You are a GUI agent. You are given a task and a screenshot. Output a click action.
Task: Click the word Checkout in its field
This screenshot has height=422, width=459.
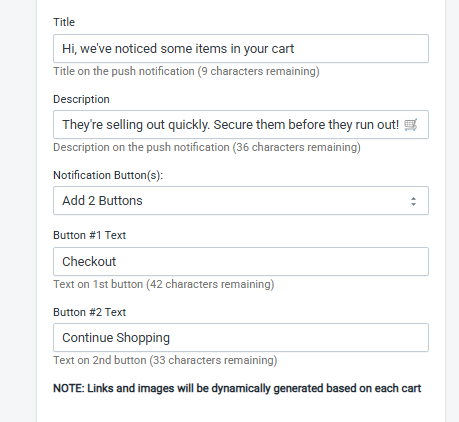pos(89,262)
